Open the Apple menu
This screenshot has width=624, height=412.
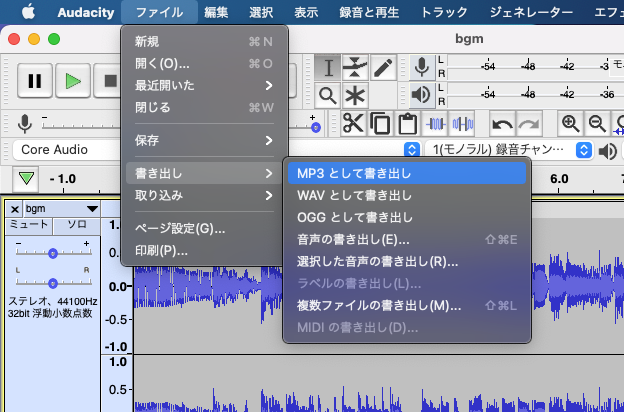point(28,12)
